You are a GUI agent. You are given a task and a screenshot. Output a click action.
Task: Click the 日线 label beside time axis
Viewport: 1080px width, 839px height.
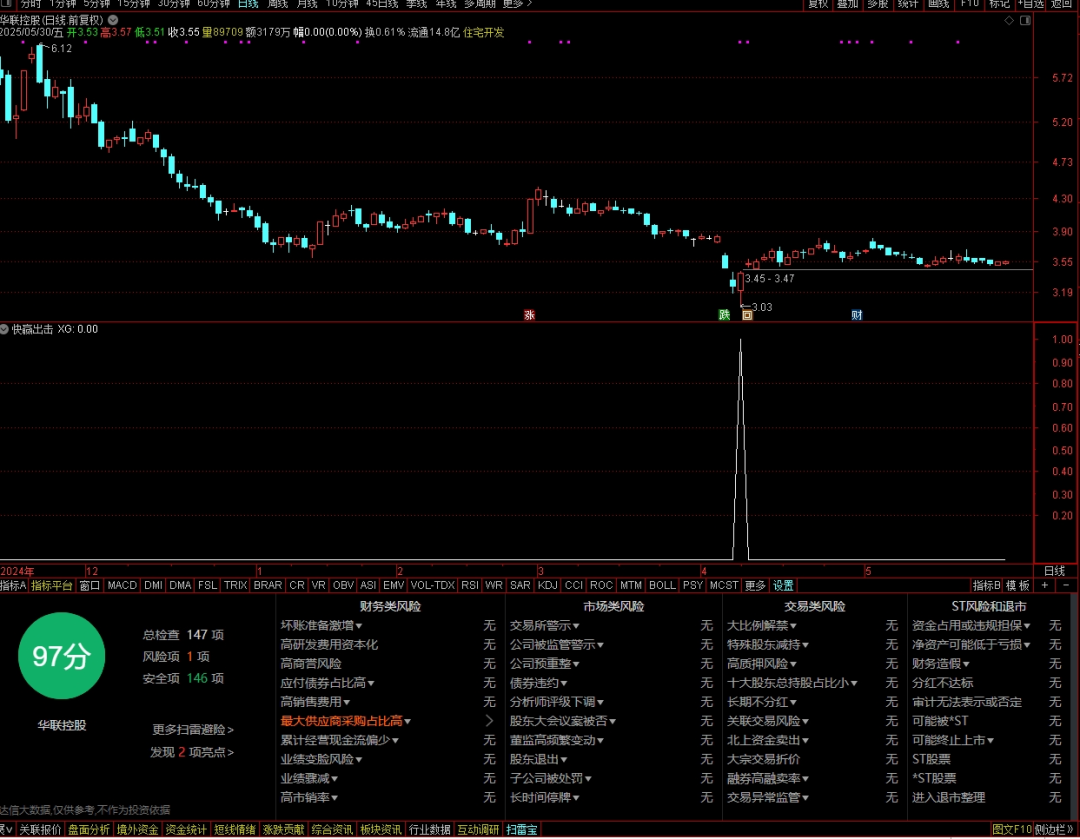point(1055,570)
